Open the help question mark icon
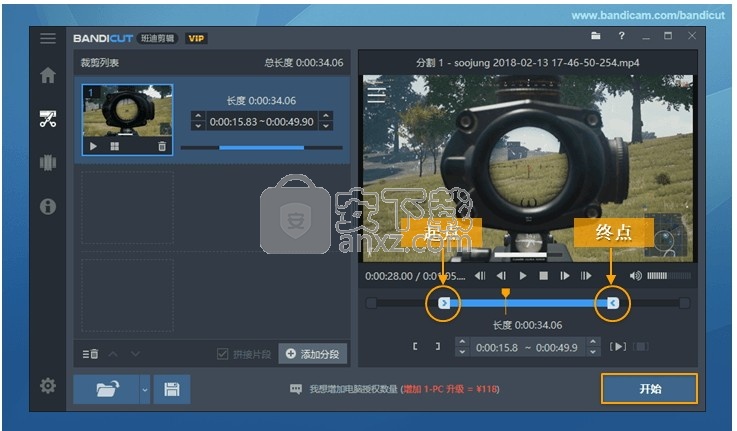 pos(621,36)
